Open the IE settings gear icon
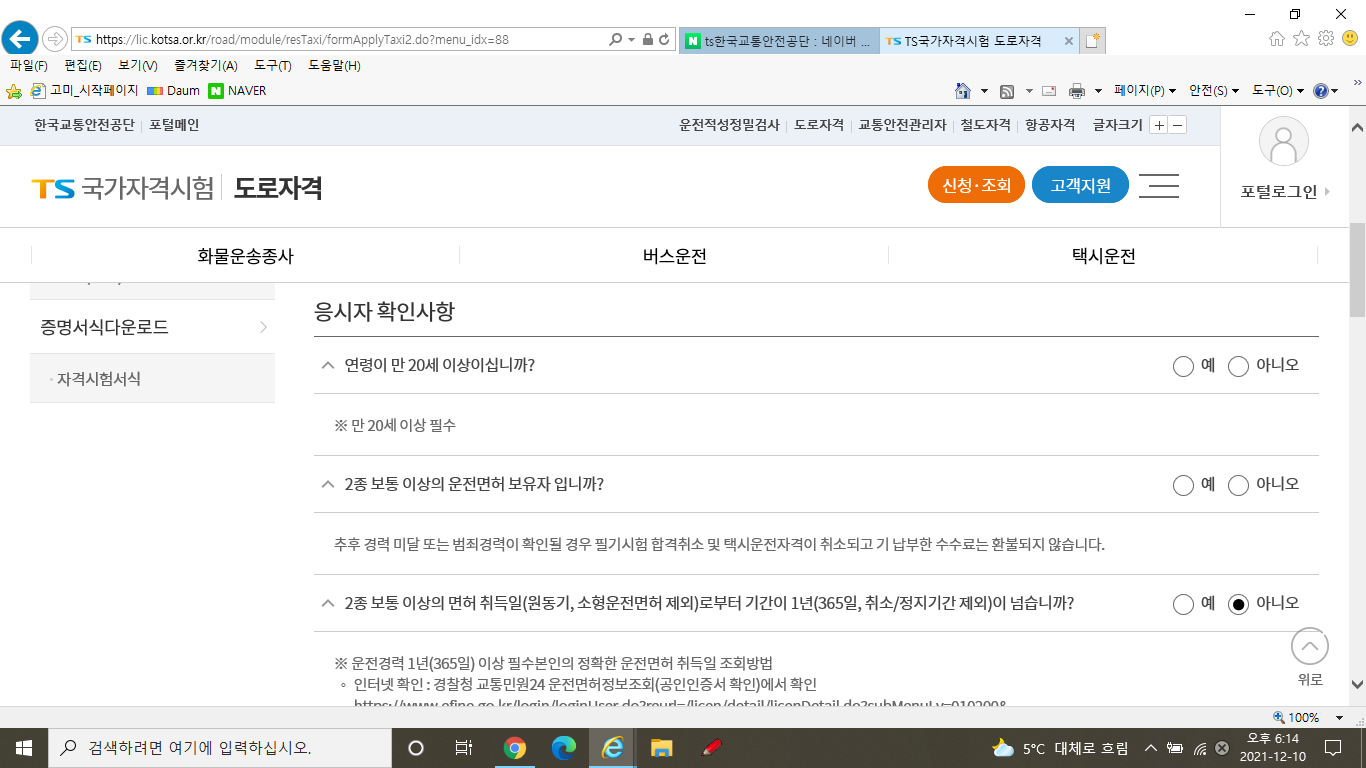The height and width of the screenshot is (768, 1366). 1326,39
